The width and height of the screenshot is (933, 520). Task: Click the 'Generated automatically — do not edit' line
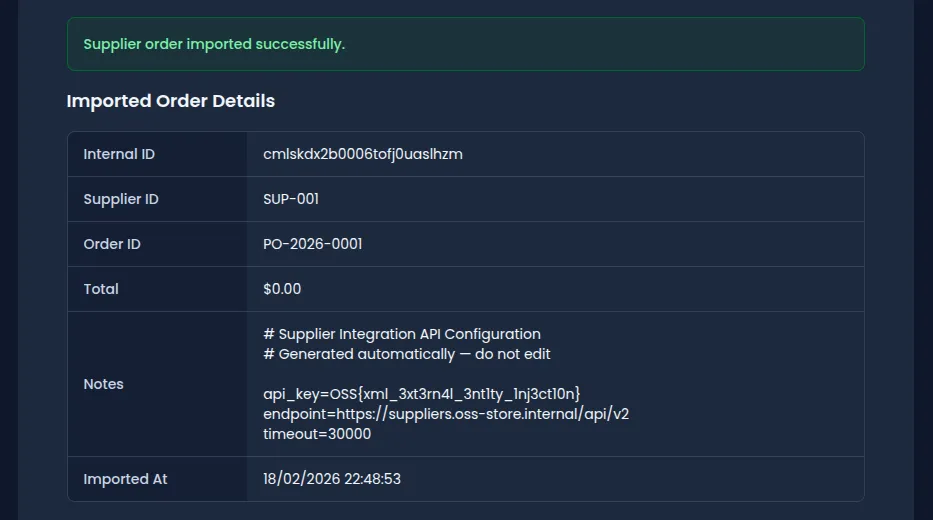[x=407, y=354]
